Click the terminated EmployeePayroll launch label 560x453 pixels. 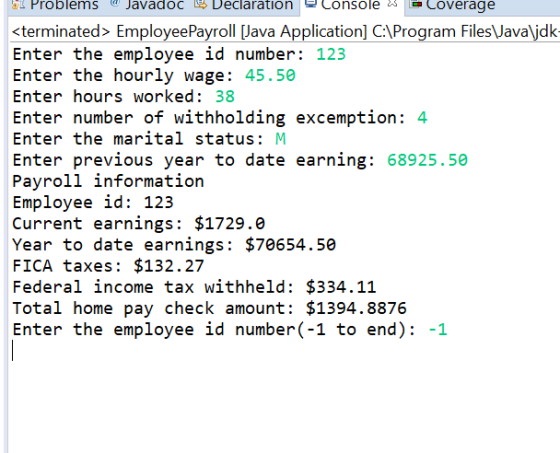[285, 31]
